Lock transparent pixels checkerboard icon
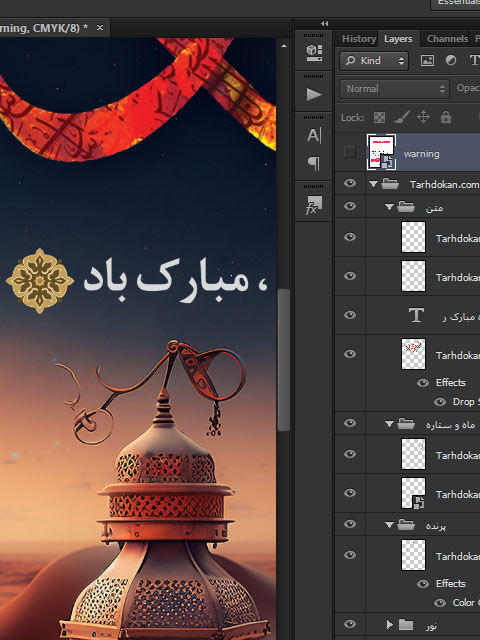Screen dimensions: 480x640 click(x=379, y=118)
